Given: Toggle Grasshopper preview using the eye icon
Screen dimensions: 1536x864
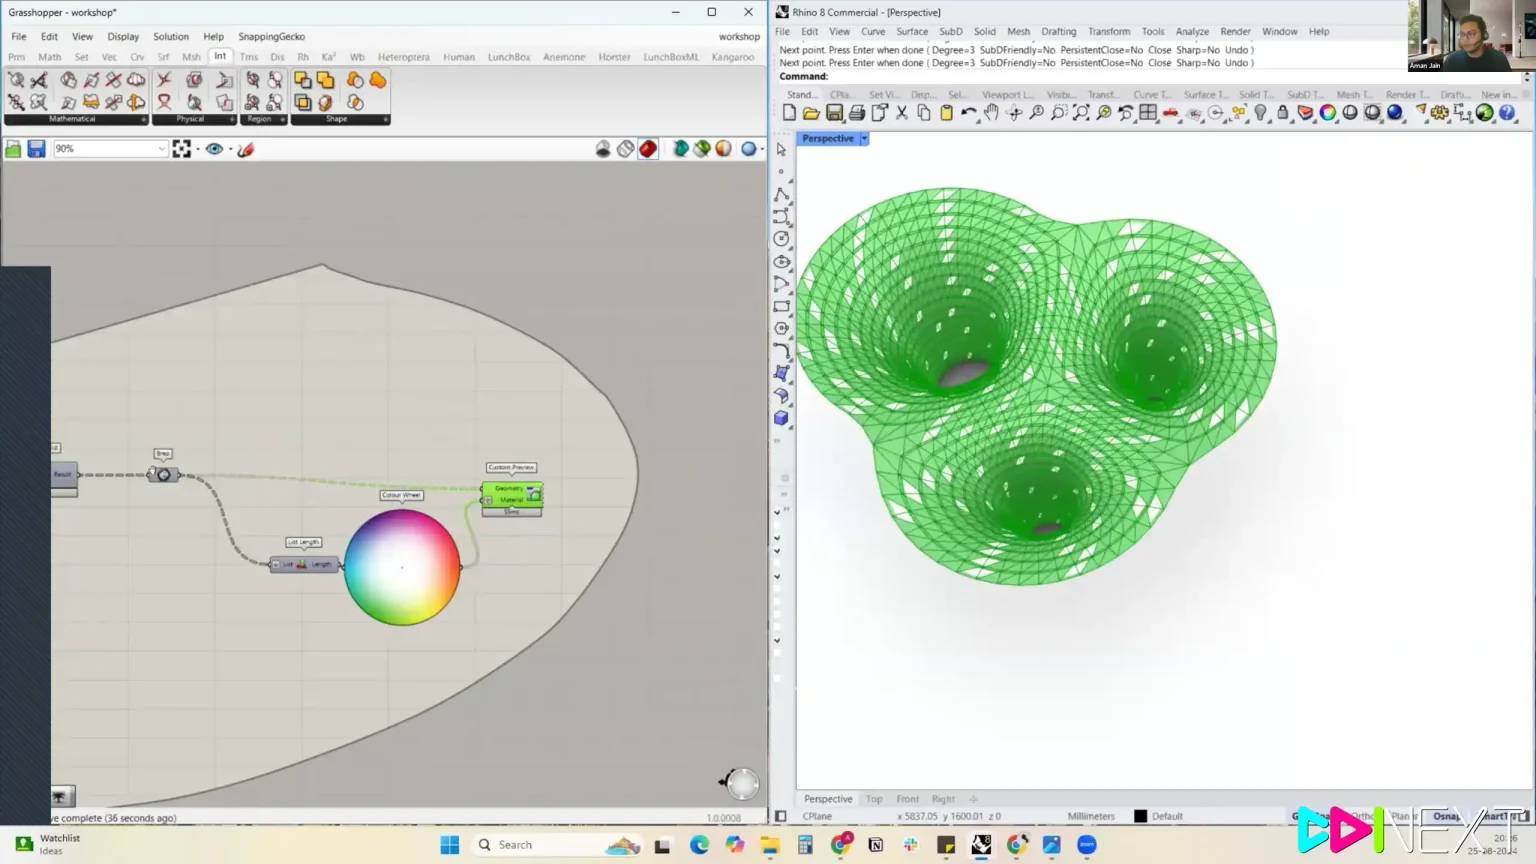Looking at the screenshot, I should pyautogui.click(x=214, y=149).
